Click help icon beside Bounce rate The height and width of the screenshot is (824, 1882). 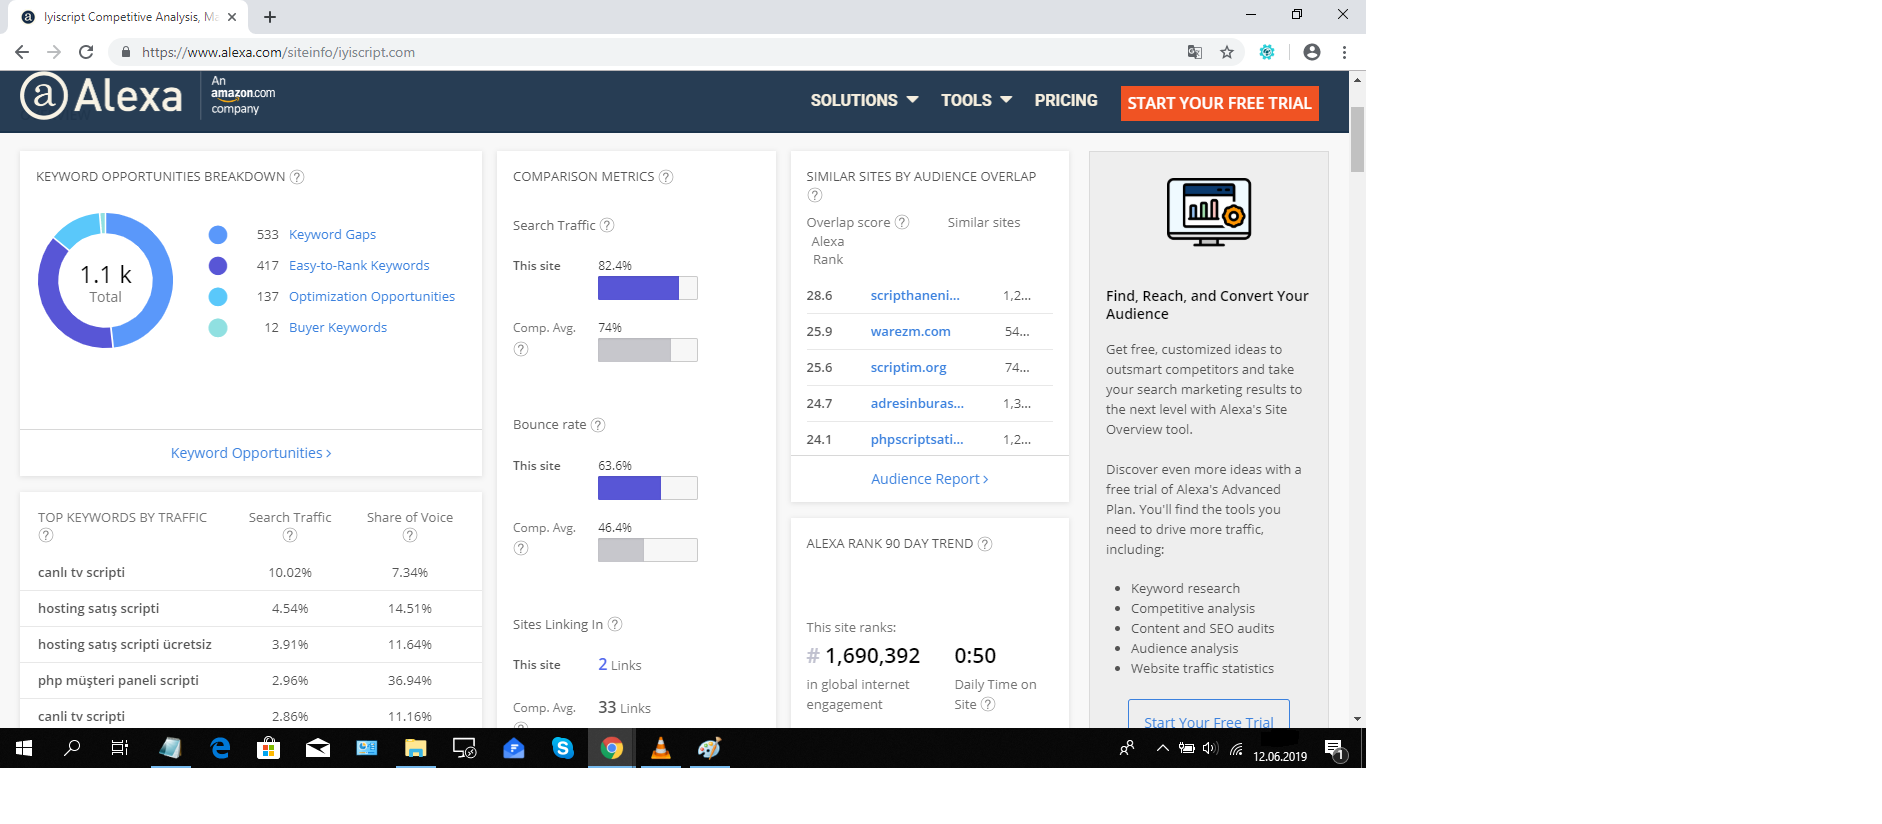coord(598,425)
